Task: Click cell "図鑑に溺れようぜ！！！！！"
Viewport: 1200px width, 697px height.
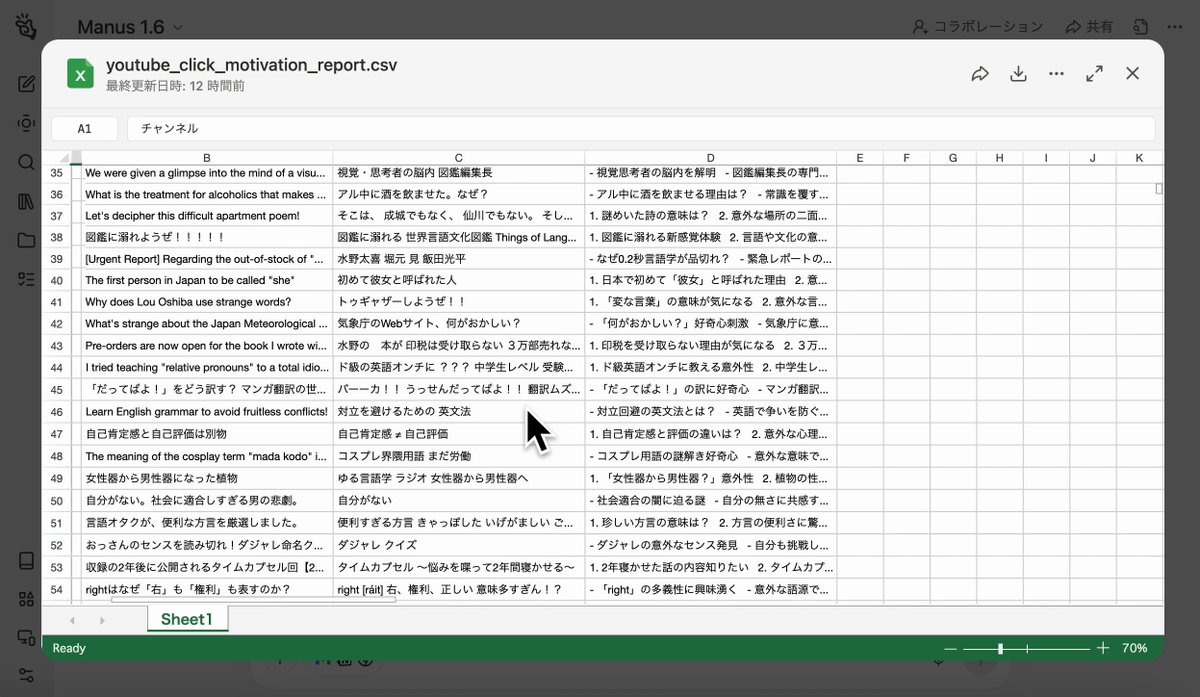Action: pyautogui.click(x=207, y=238)
